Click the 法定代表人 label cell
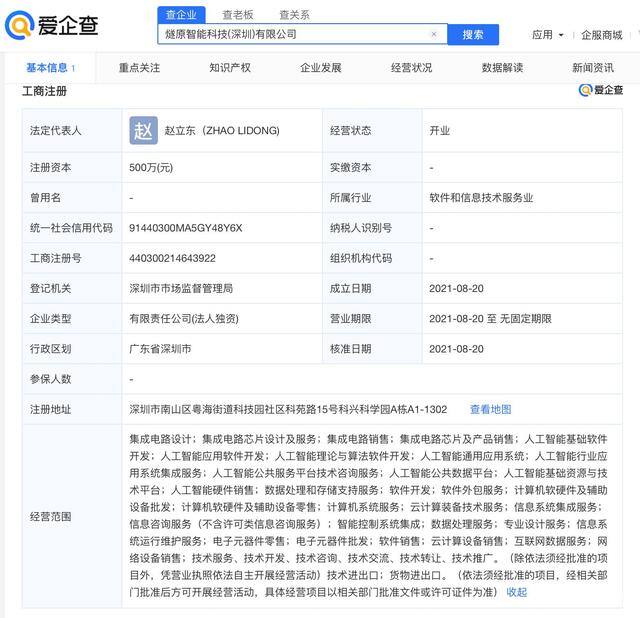Viewport: 640px width, 618px height. 72,131
